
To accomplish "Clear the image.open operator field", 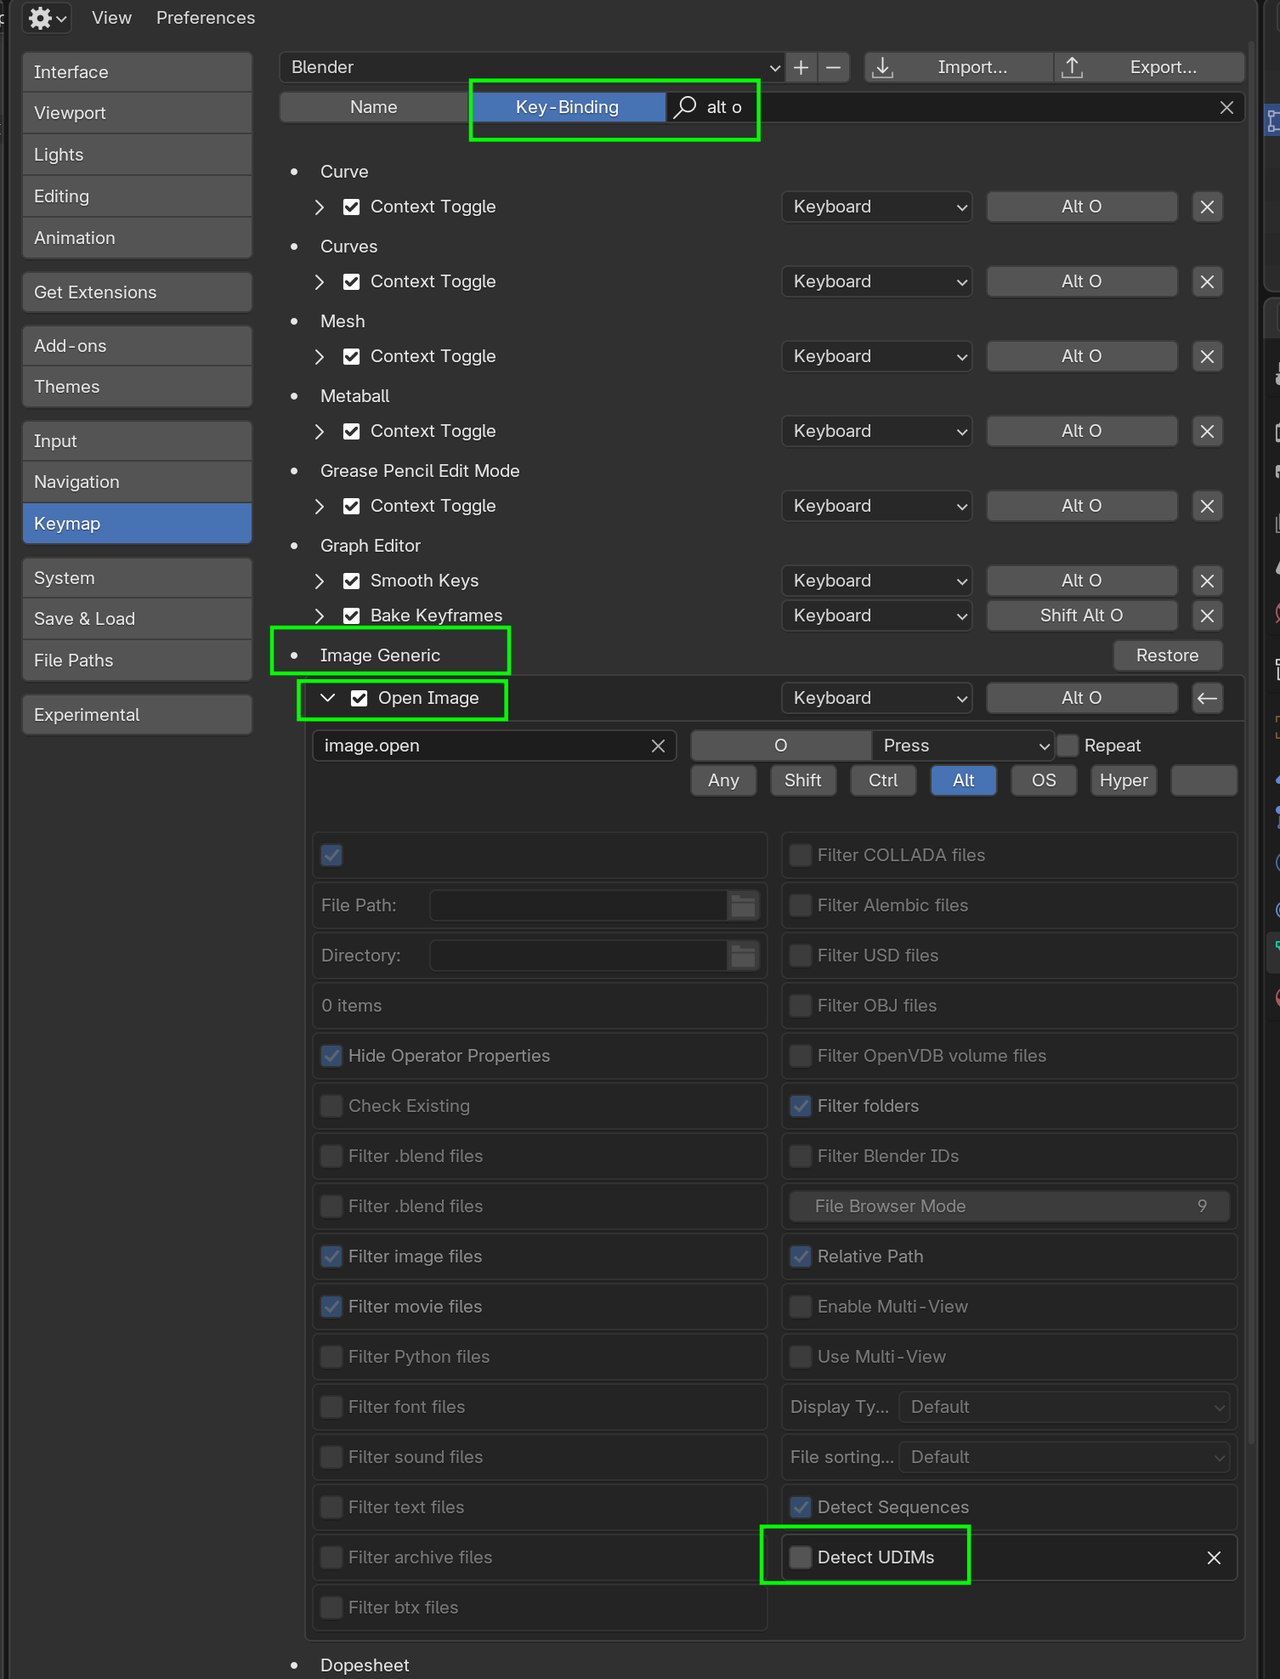I will [x=658, y=746].
